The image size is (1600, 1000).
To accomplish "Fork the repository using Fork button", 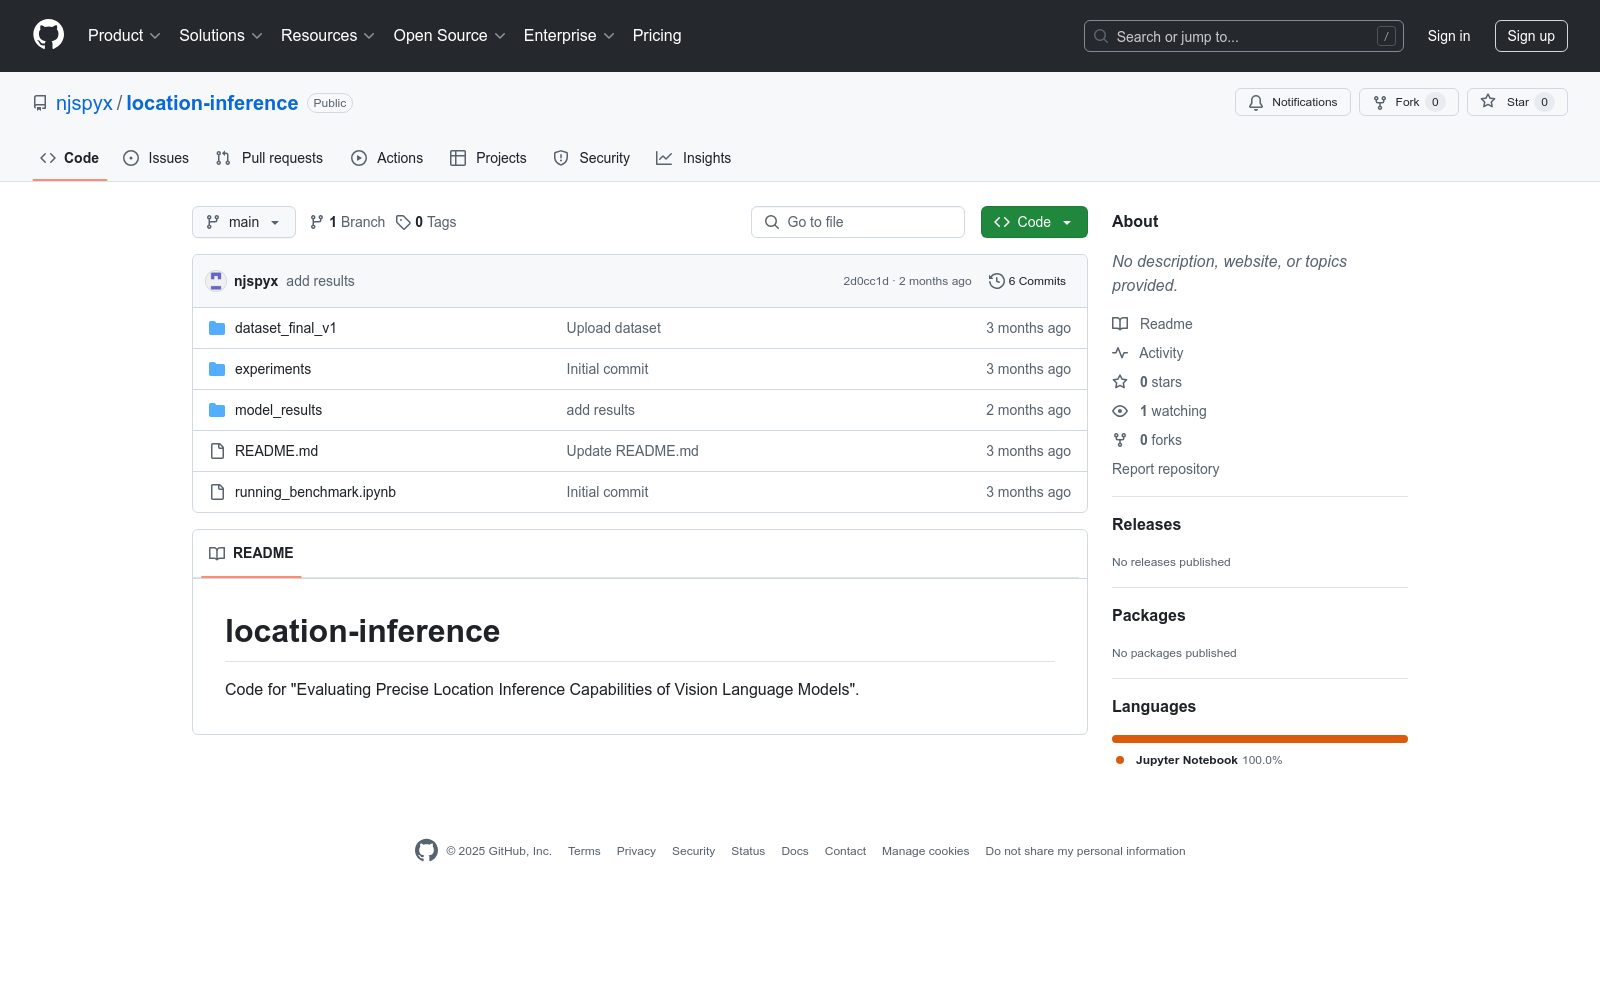I will tap(1408, 102).
